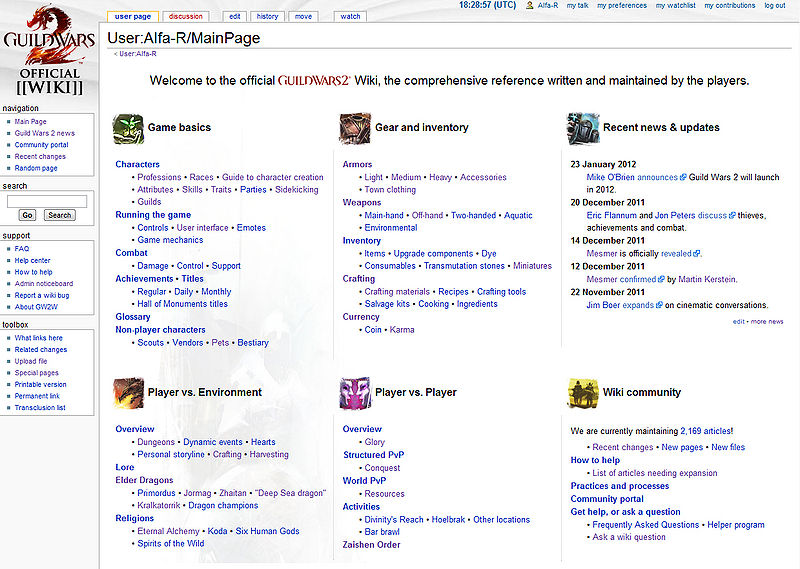This screenshot has height=569, width=800.
Task: Click external link icon after Mesmer confirmed
Action: [661, 279]
